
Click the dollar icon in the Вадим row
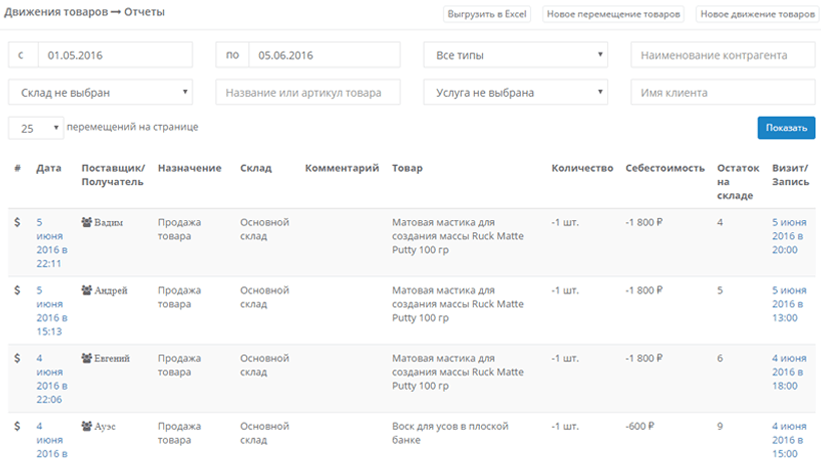tap(17, 222)
